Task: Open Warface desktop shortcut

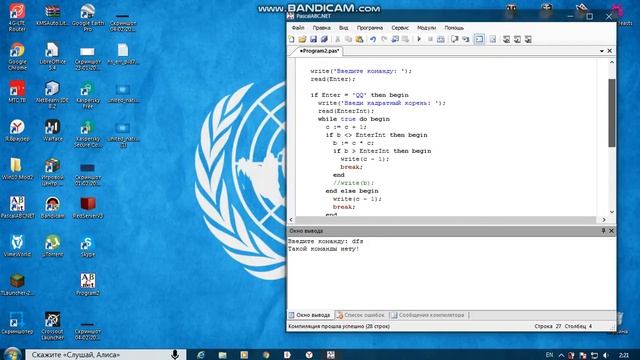Action: [52, 131]
